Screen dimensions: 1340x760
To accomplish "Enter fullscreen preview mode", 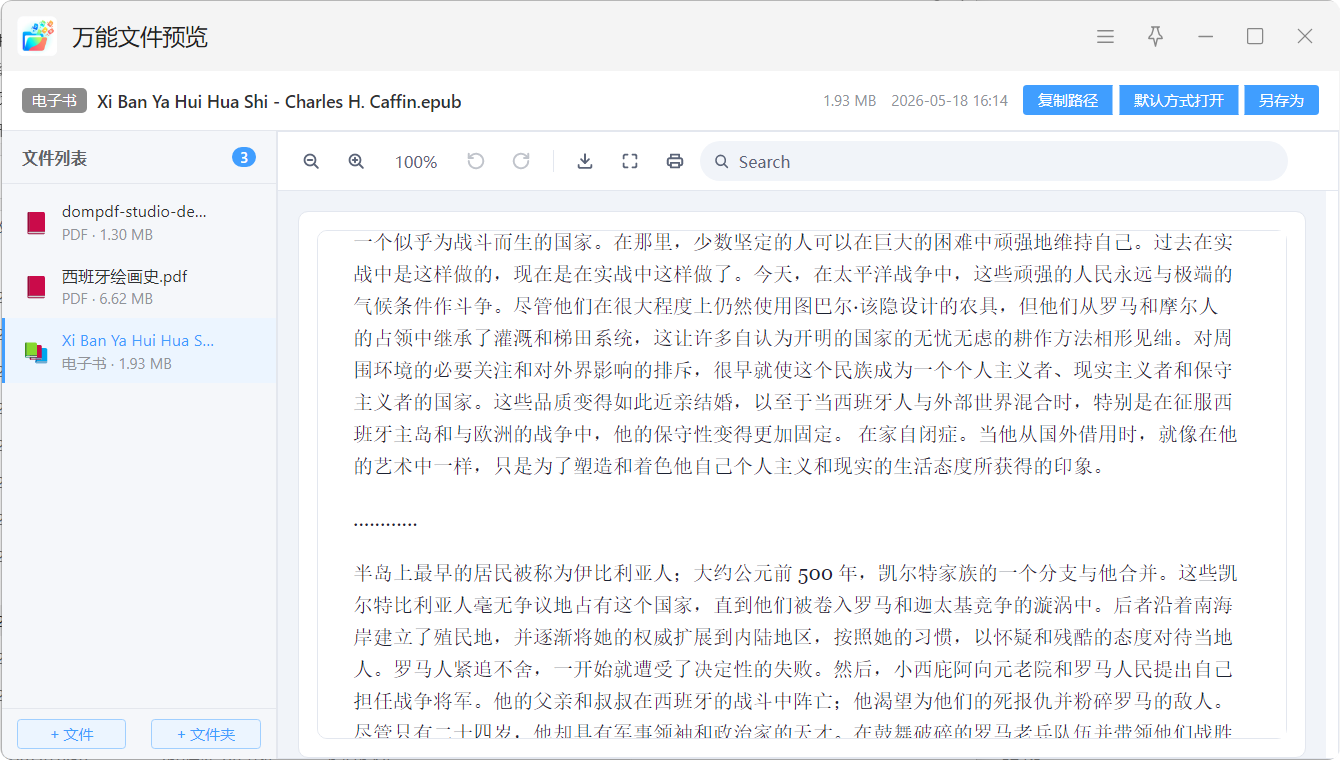I will 630,161.
